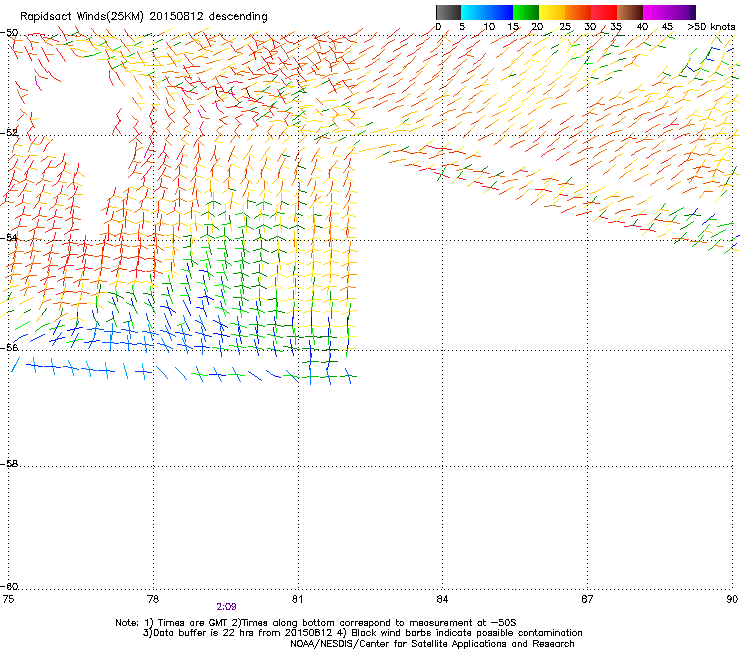Click the gray 0-5 knots color swatch

(x=448, y=12)
